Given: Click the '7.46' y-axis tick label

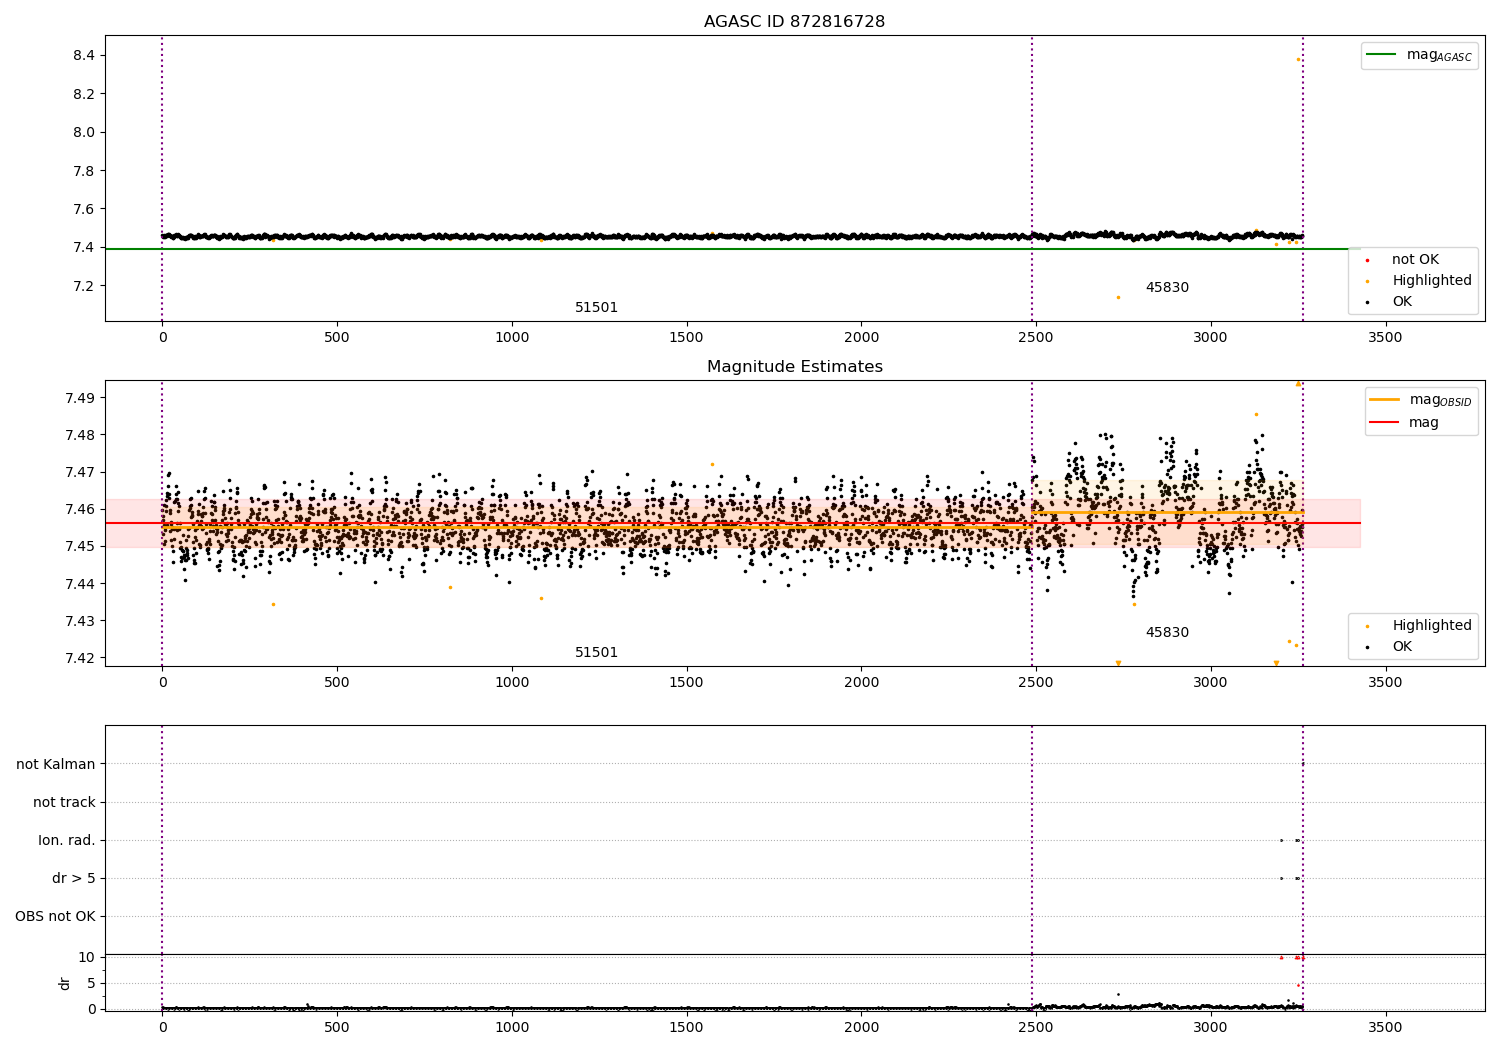Looking at the screenshot, I should pyautogui.click(x=80, y=509).
